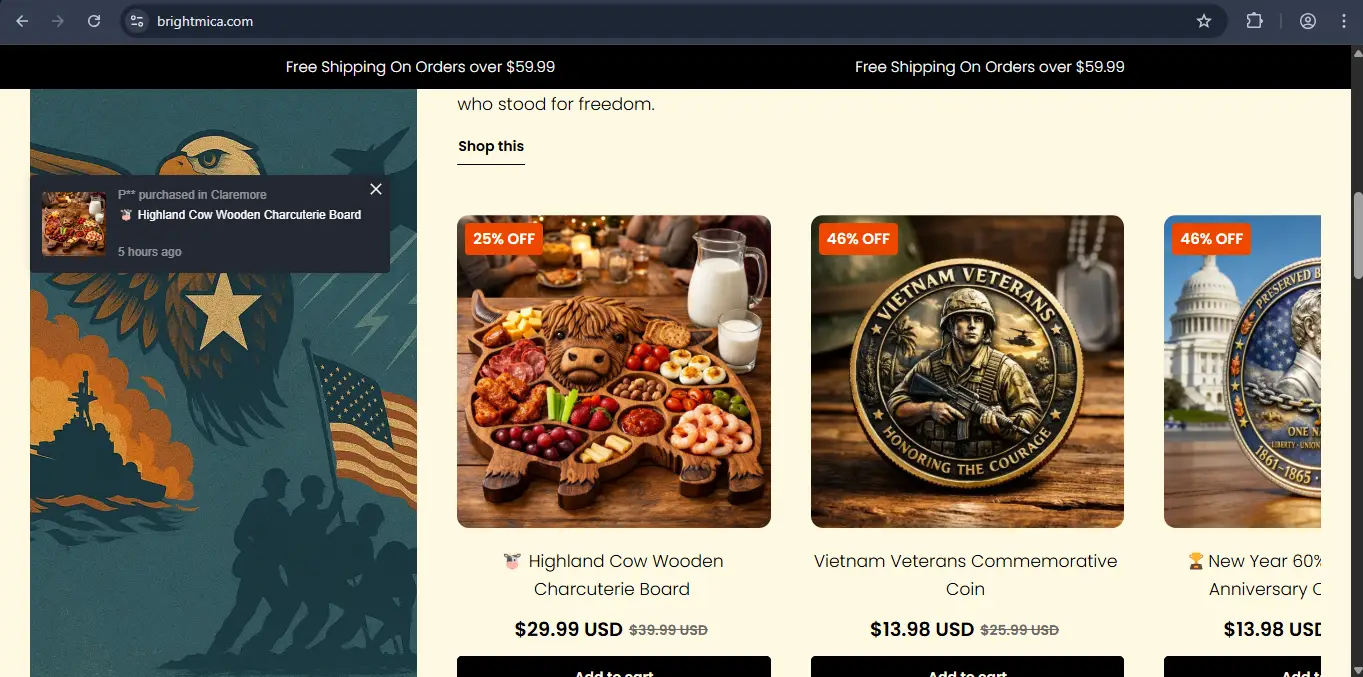This screenshot has width=1363, height=677.
Task: Open the browser extensions menu
Action: pos(1254,21)
